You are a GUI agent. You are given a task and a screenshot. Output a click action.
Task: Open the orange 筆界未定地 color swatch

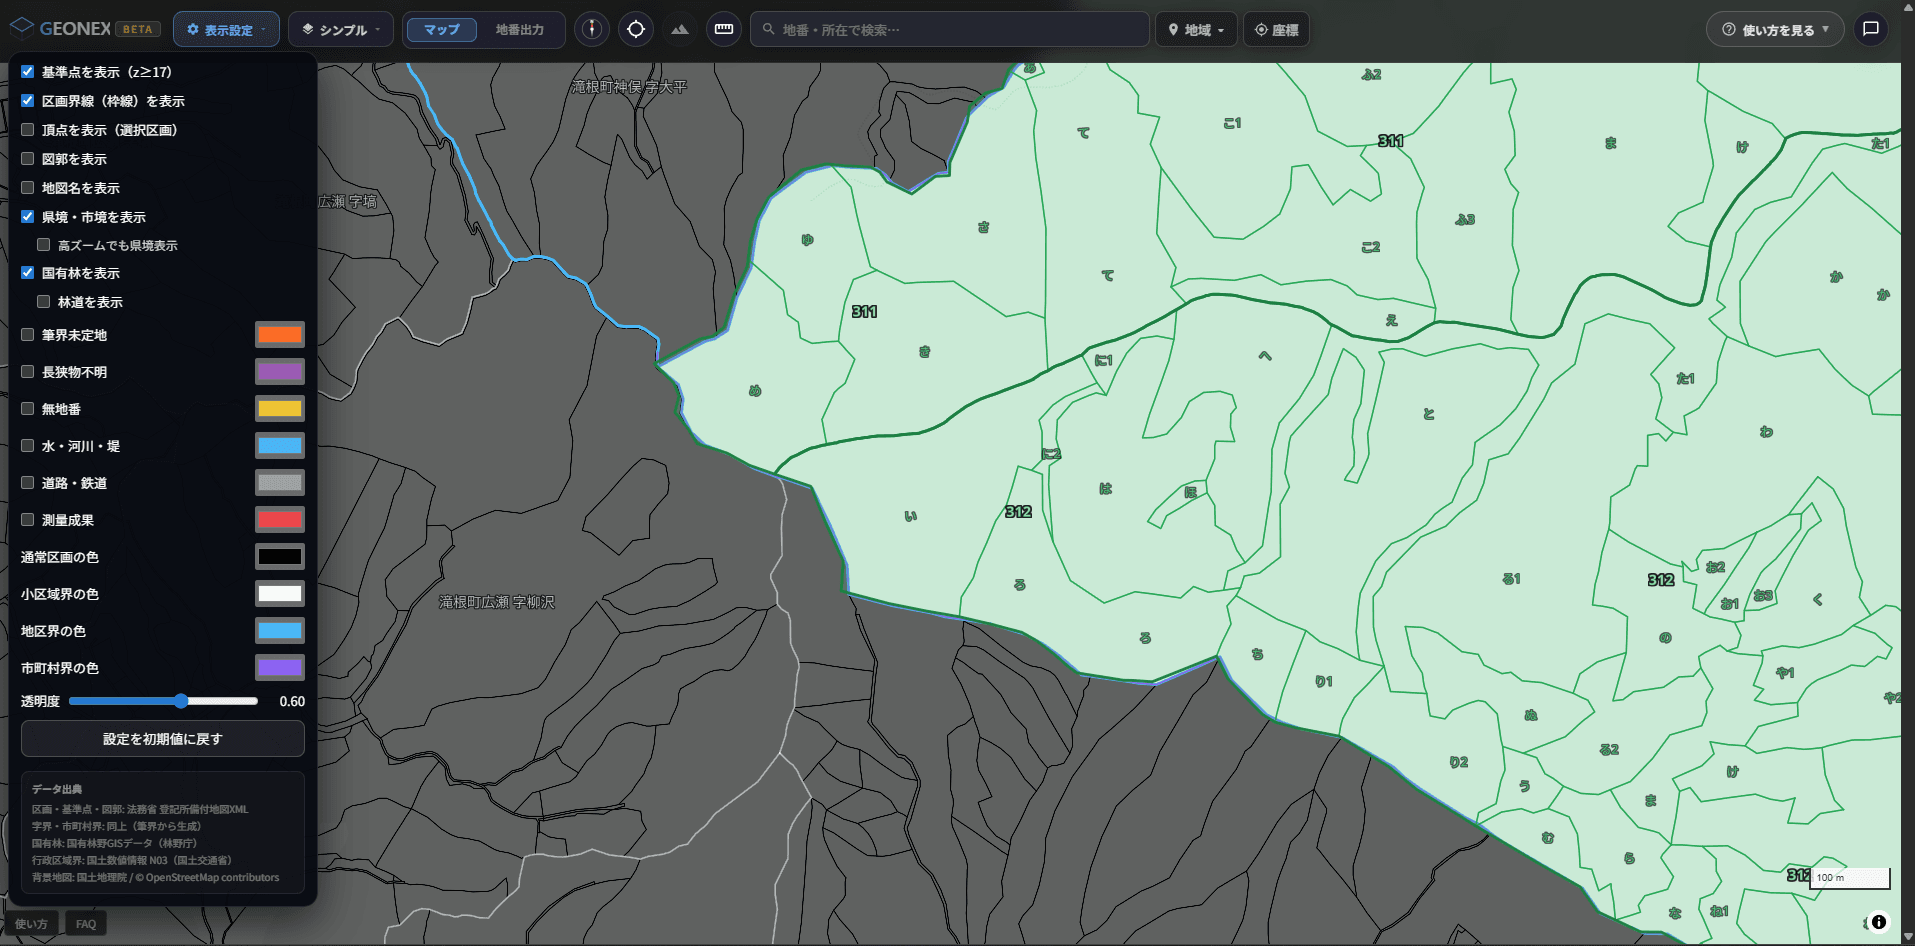pos(280,335)
